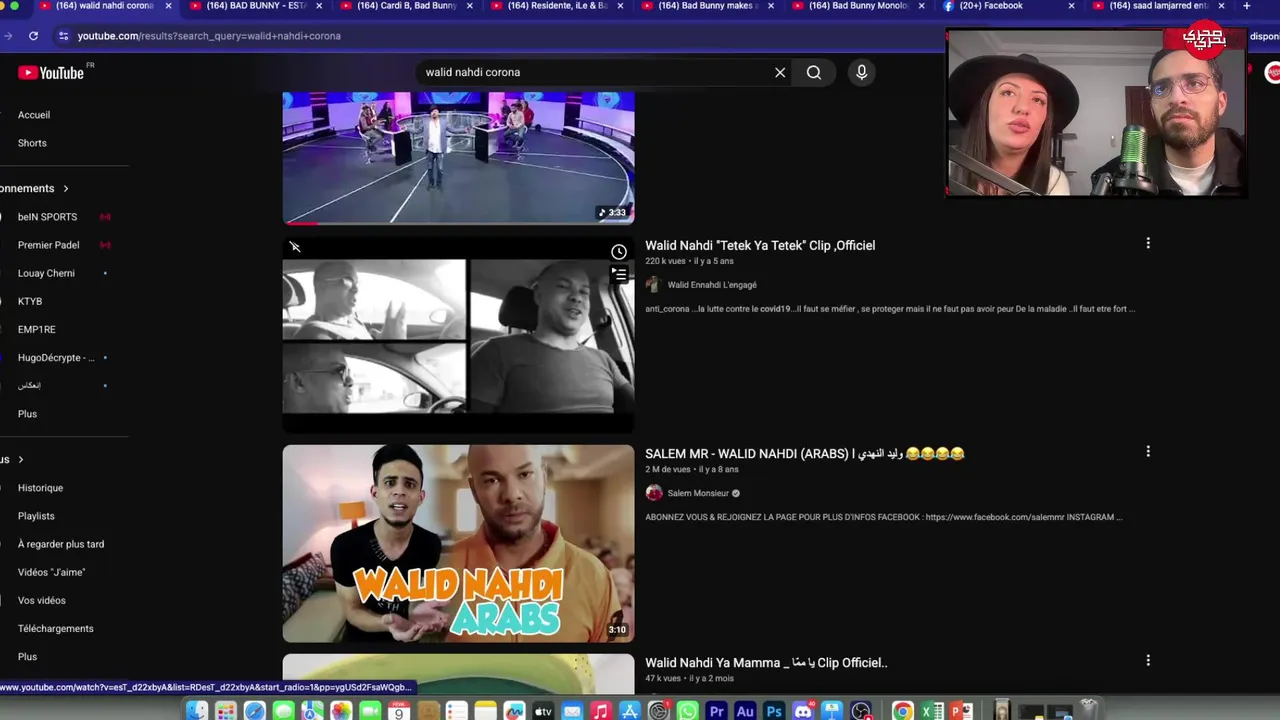This screenshot has width=1280, height=720.
Task: Open a new browser tab with plus button
Action: tap(1246, 6)
